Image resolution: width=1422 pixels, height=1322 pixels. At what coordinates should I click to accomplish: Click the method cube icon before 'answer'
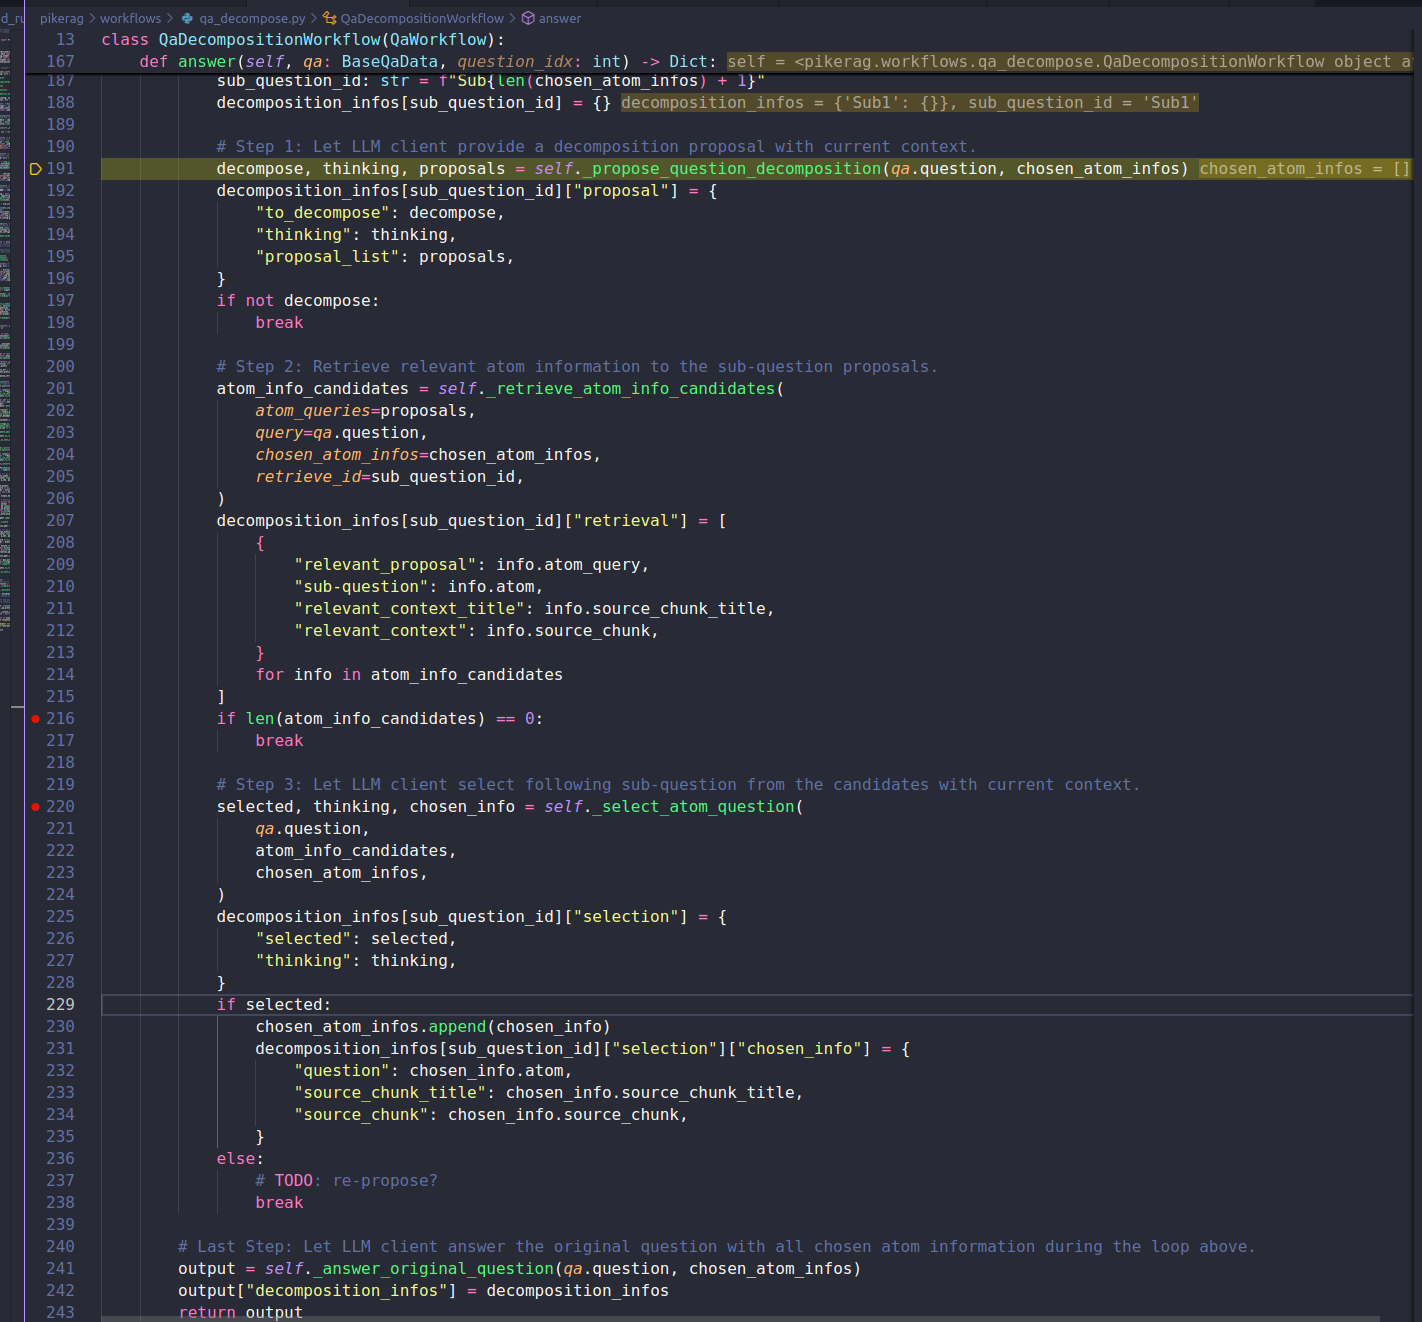[x=528, y=18]
